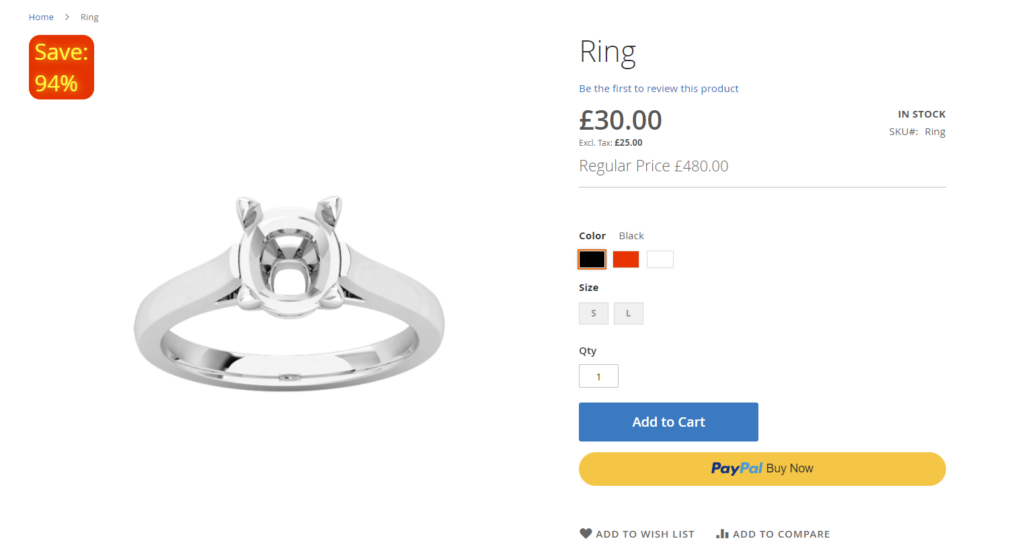Click the Save 94% discount badge

61,68
